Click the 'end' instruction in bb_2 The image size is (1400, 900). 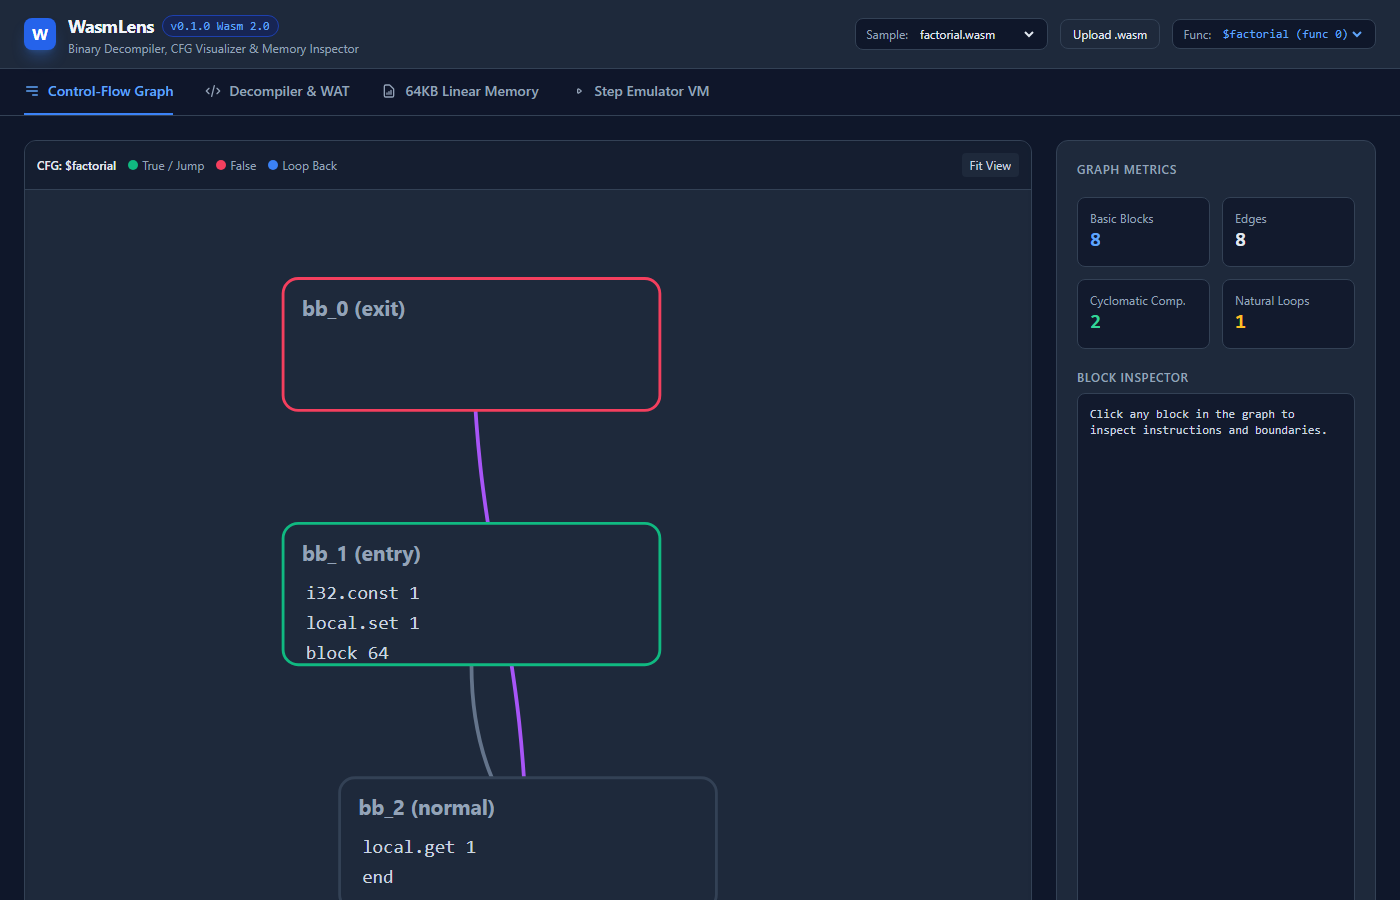click(x=378, y=877)
